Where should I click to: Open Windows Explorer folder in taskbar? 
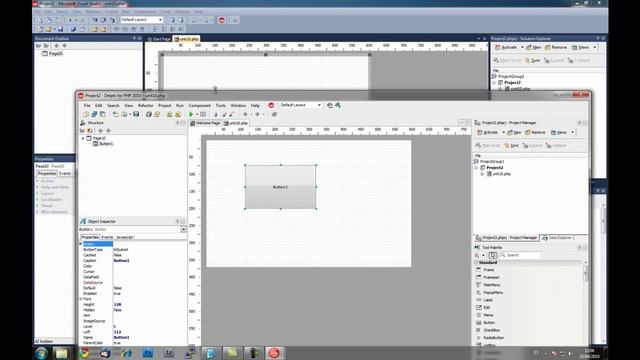point(62,353)
